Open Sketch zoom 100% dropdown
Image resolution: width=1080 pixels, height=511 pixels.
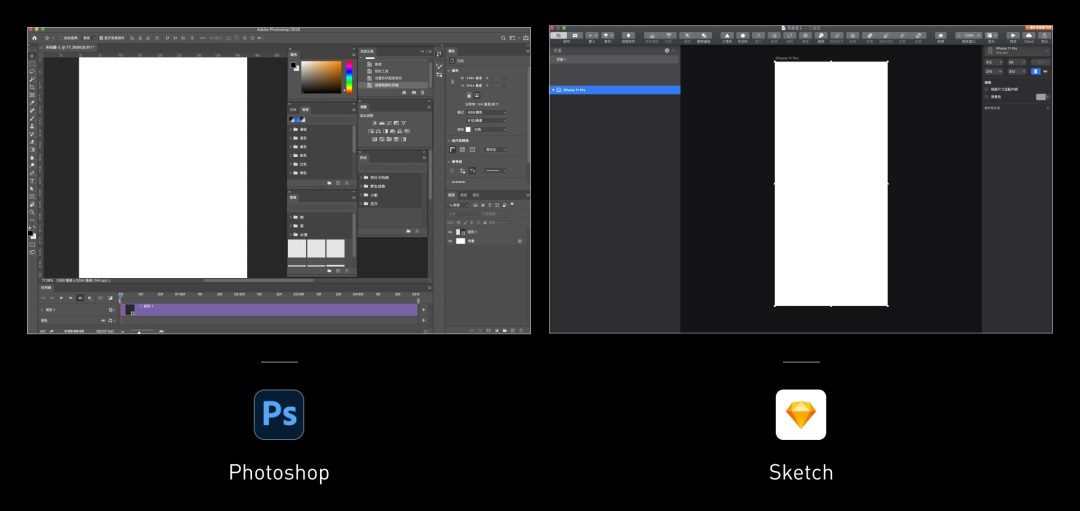click(968, 35)
